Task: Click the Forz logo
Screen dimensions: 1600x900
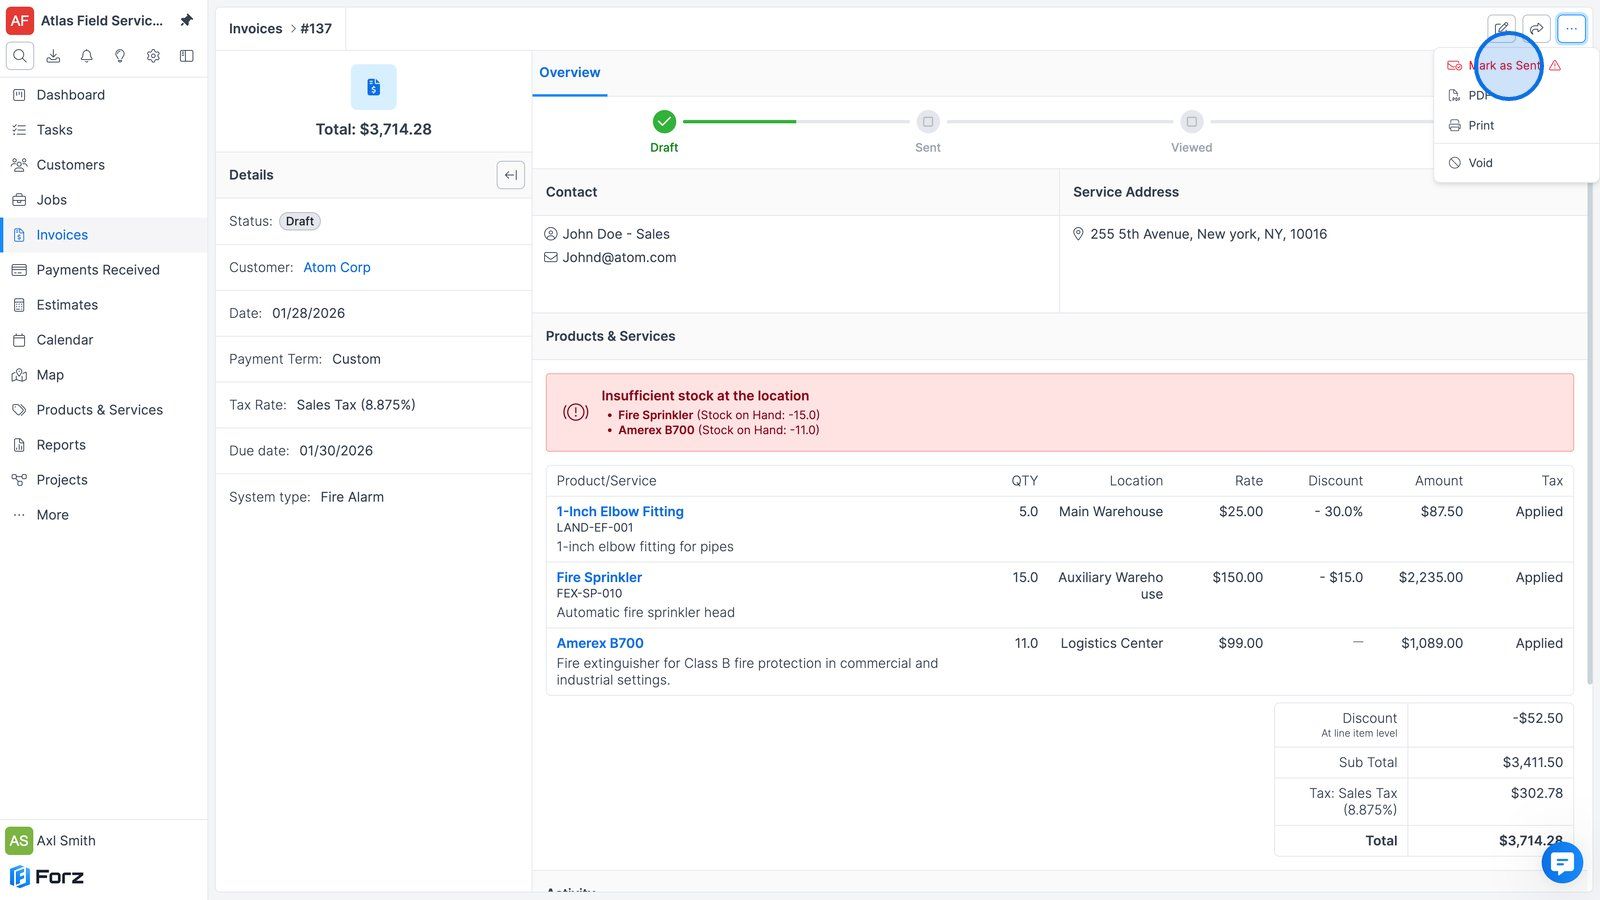Action: 47,877
